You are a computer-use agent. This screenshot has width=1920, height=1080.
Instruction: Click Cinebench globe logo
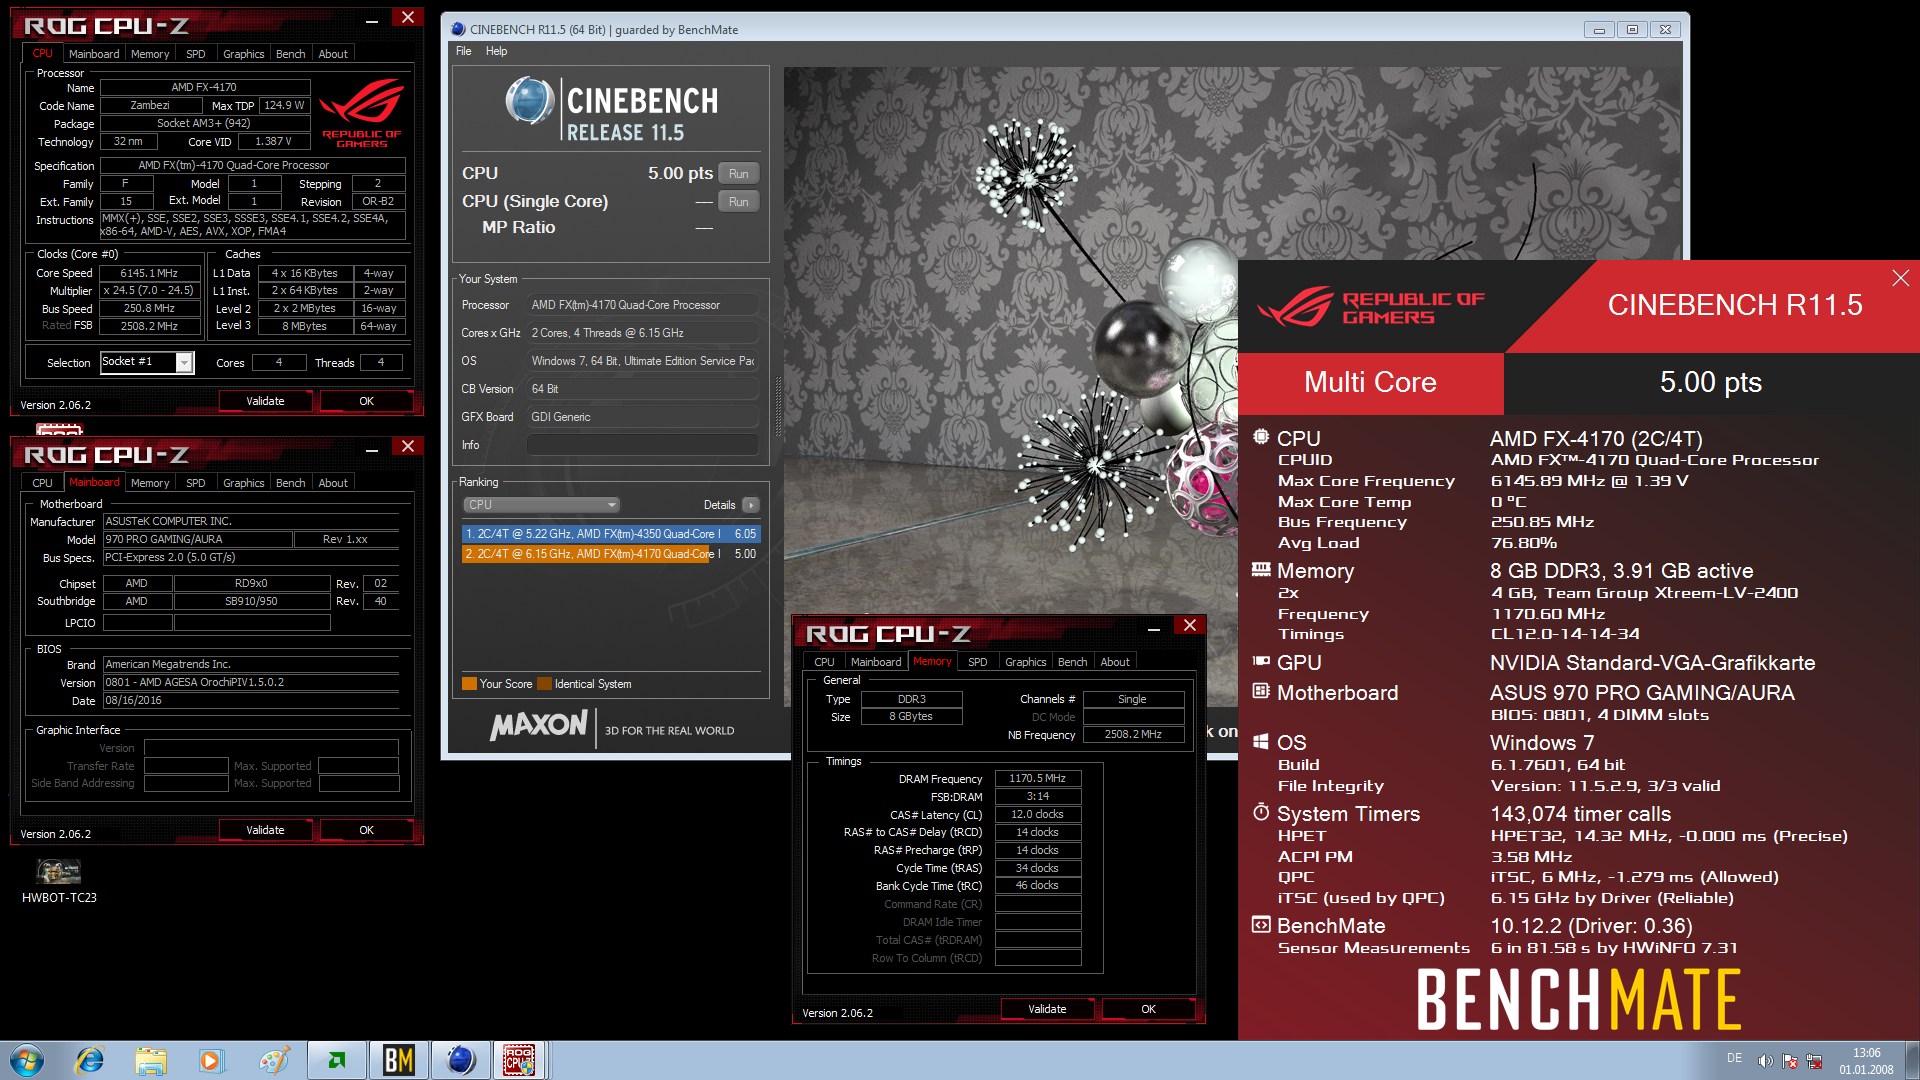click(x=529, y=101)
